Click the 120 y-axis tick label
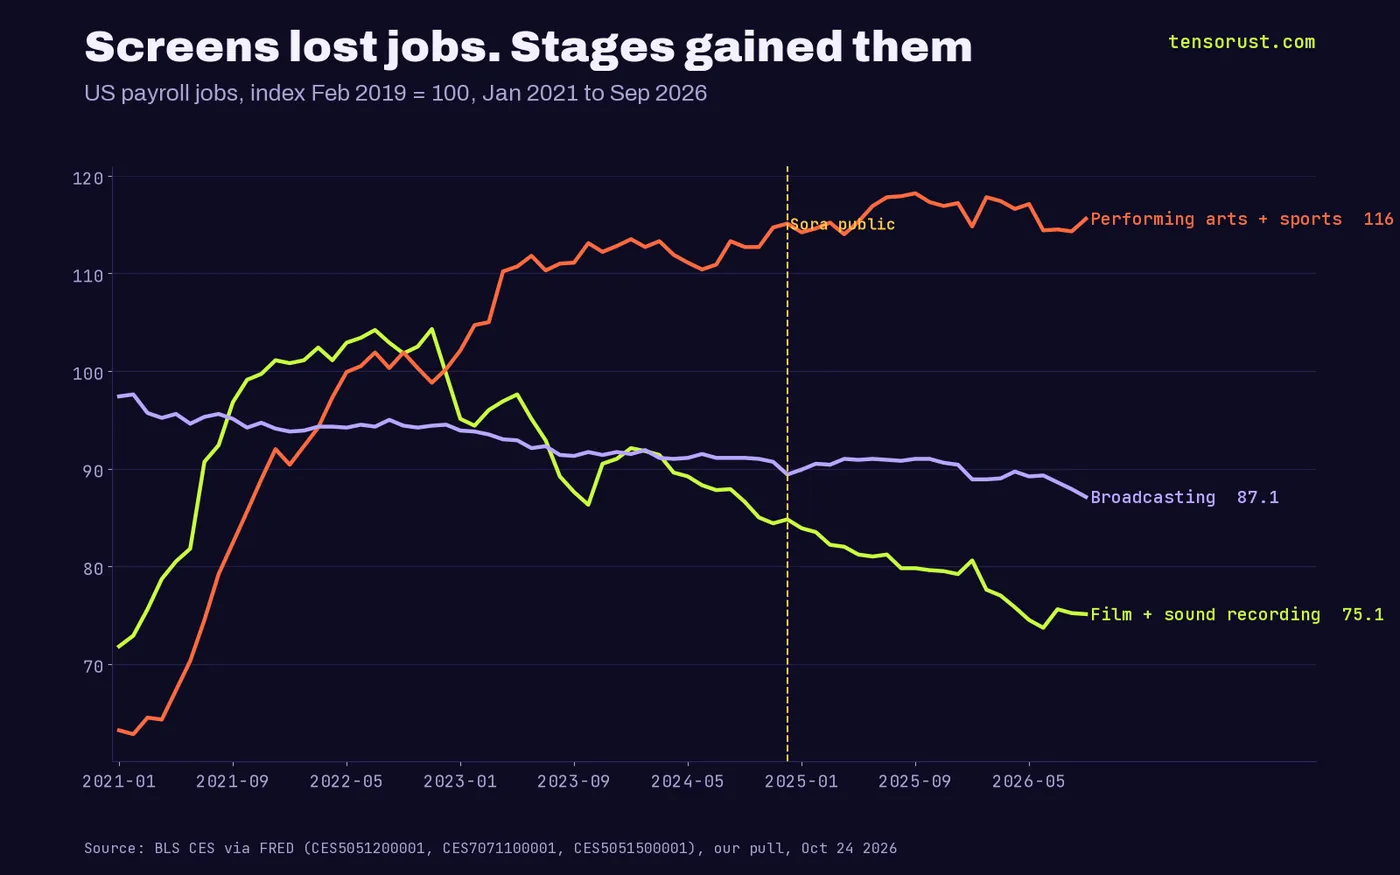Image resolution: width=1400 pixels, height=875 pixels. [88, 178]
